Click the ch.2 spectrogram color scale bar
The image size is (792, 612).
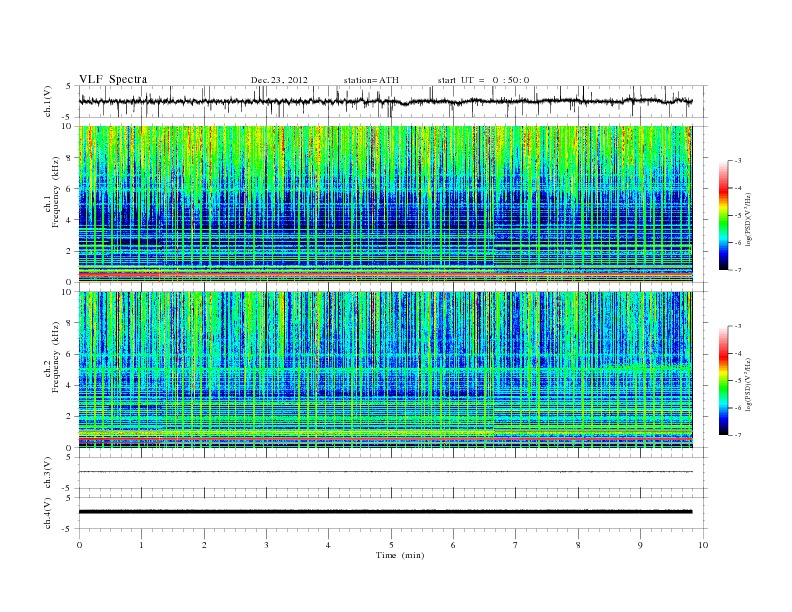[723, 381]
